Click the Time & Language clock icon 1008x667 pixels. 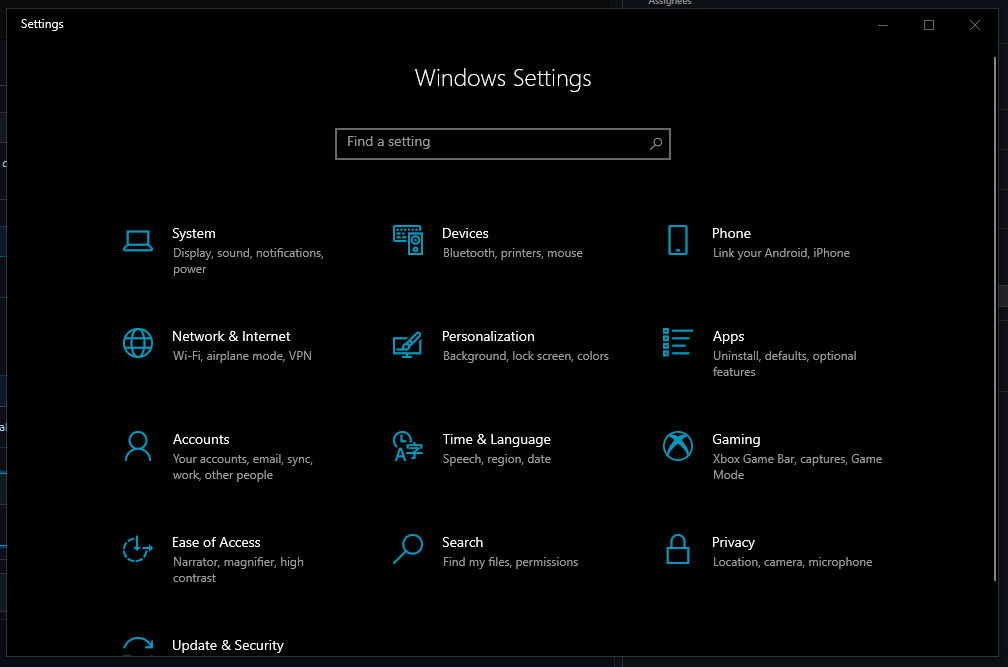click(408, 447)
